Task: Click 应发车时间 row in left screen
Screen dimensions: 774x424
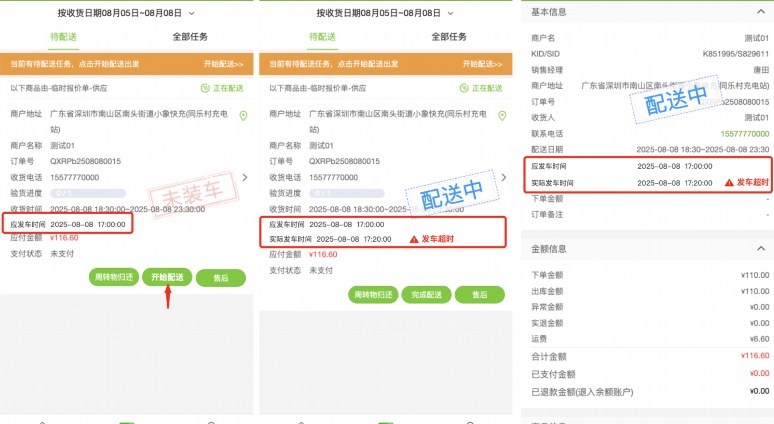Action: [68, 224]
